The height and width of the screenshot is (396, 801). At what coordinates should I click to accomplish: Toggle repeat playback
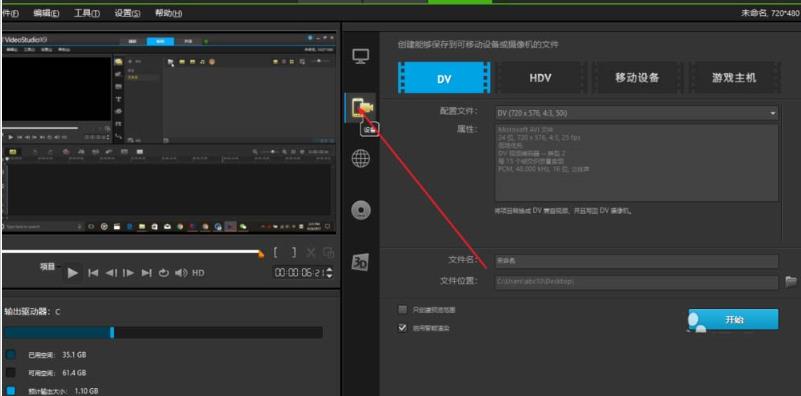tap(163, 273)
